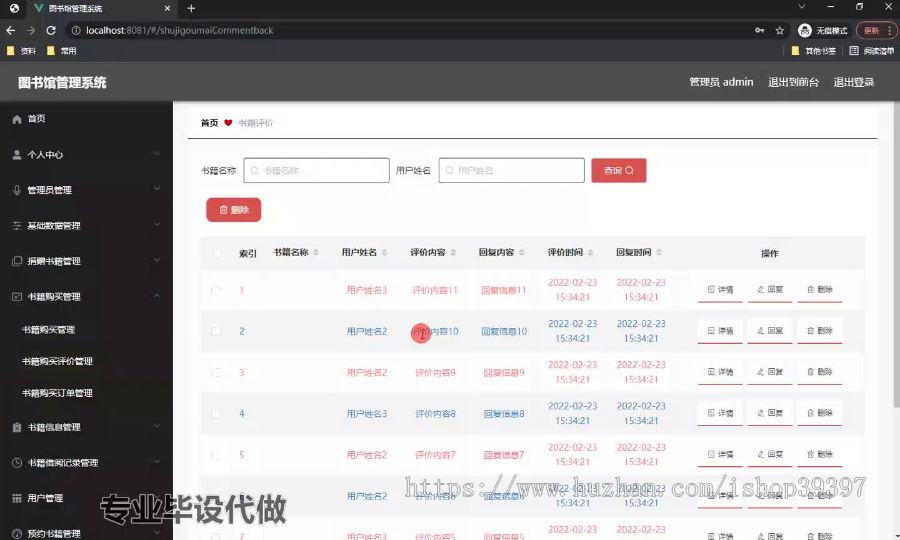Click the red heart breadcrumb icon
This screenshot has height=540, width=900.
228,123
